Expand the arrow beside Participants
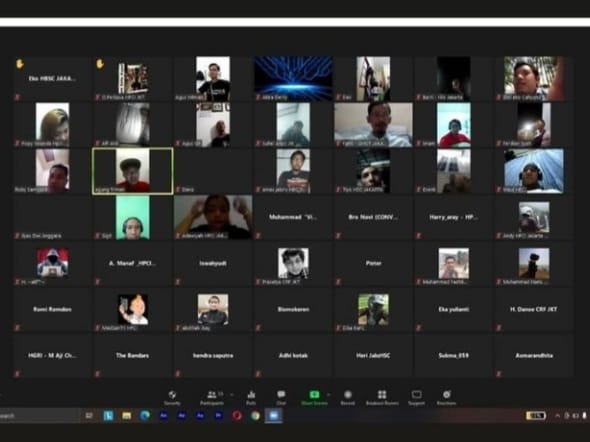This screenshot has height=442, width=590. (x=232, y=395)
